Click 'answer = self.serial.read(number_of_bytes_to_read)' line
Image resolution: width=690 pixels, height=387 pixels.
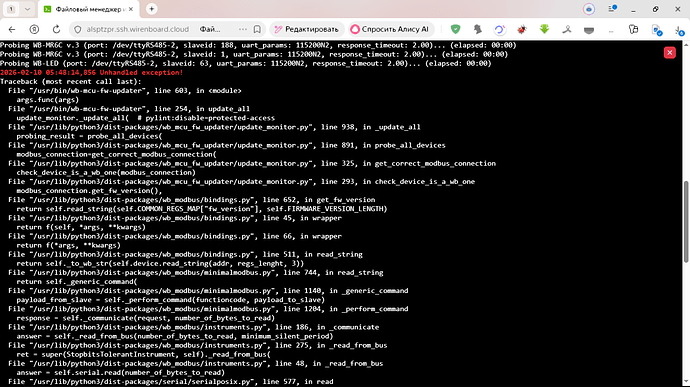click(x=121, y=373)
